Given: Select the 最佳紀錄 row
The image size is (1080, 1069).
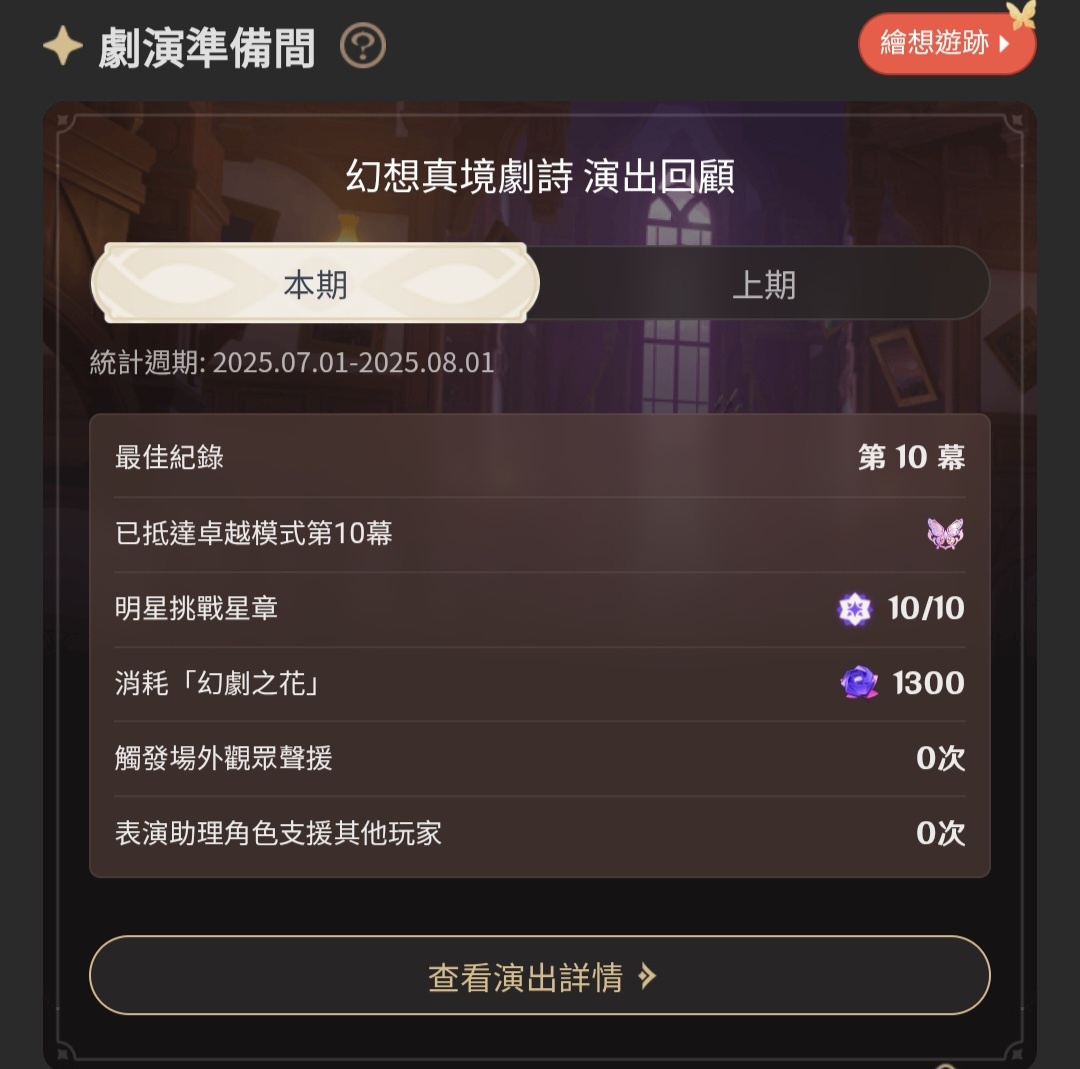Looking at the screenshot, I should click(x=540, y=457).
